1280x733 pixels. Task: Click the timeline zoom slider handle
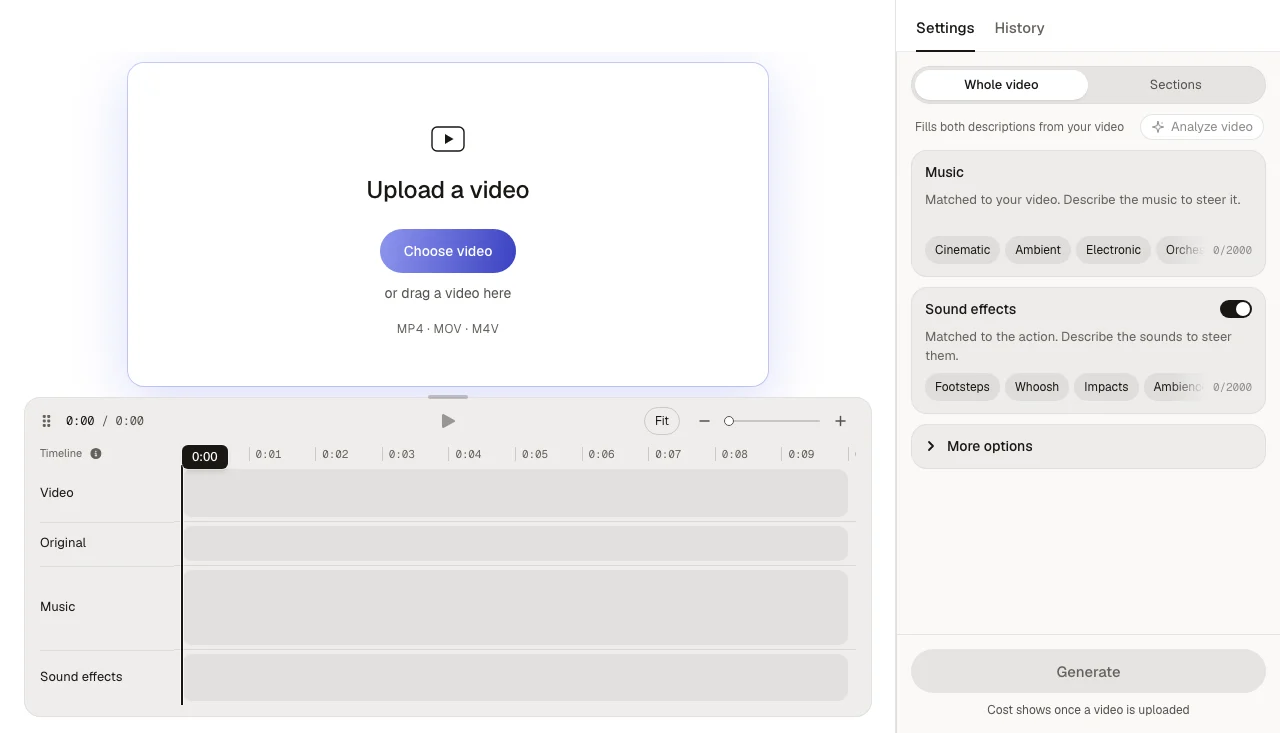click(x=729, y=421)
